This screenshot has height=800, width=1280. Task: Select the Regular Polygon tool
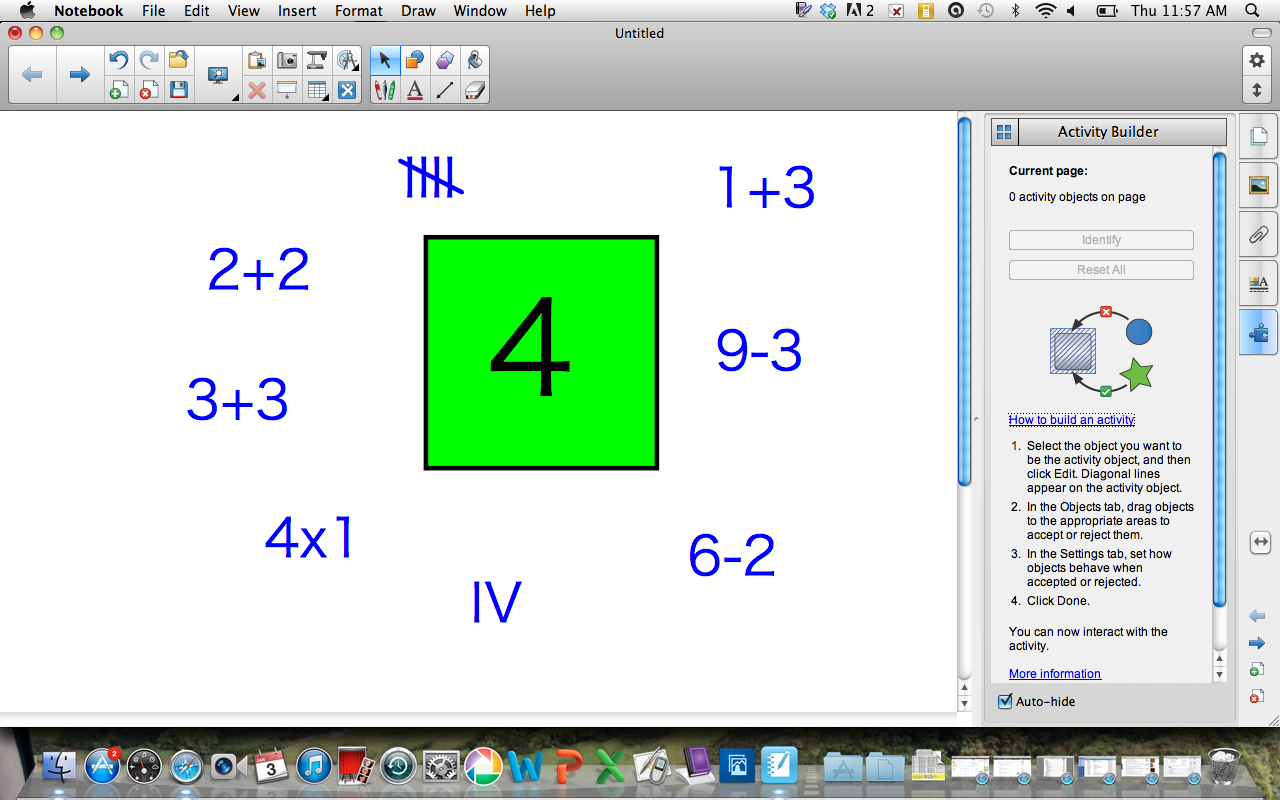tap(444, 60)
